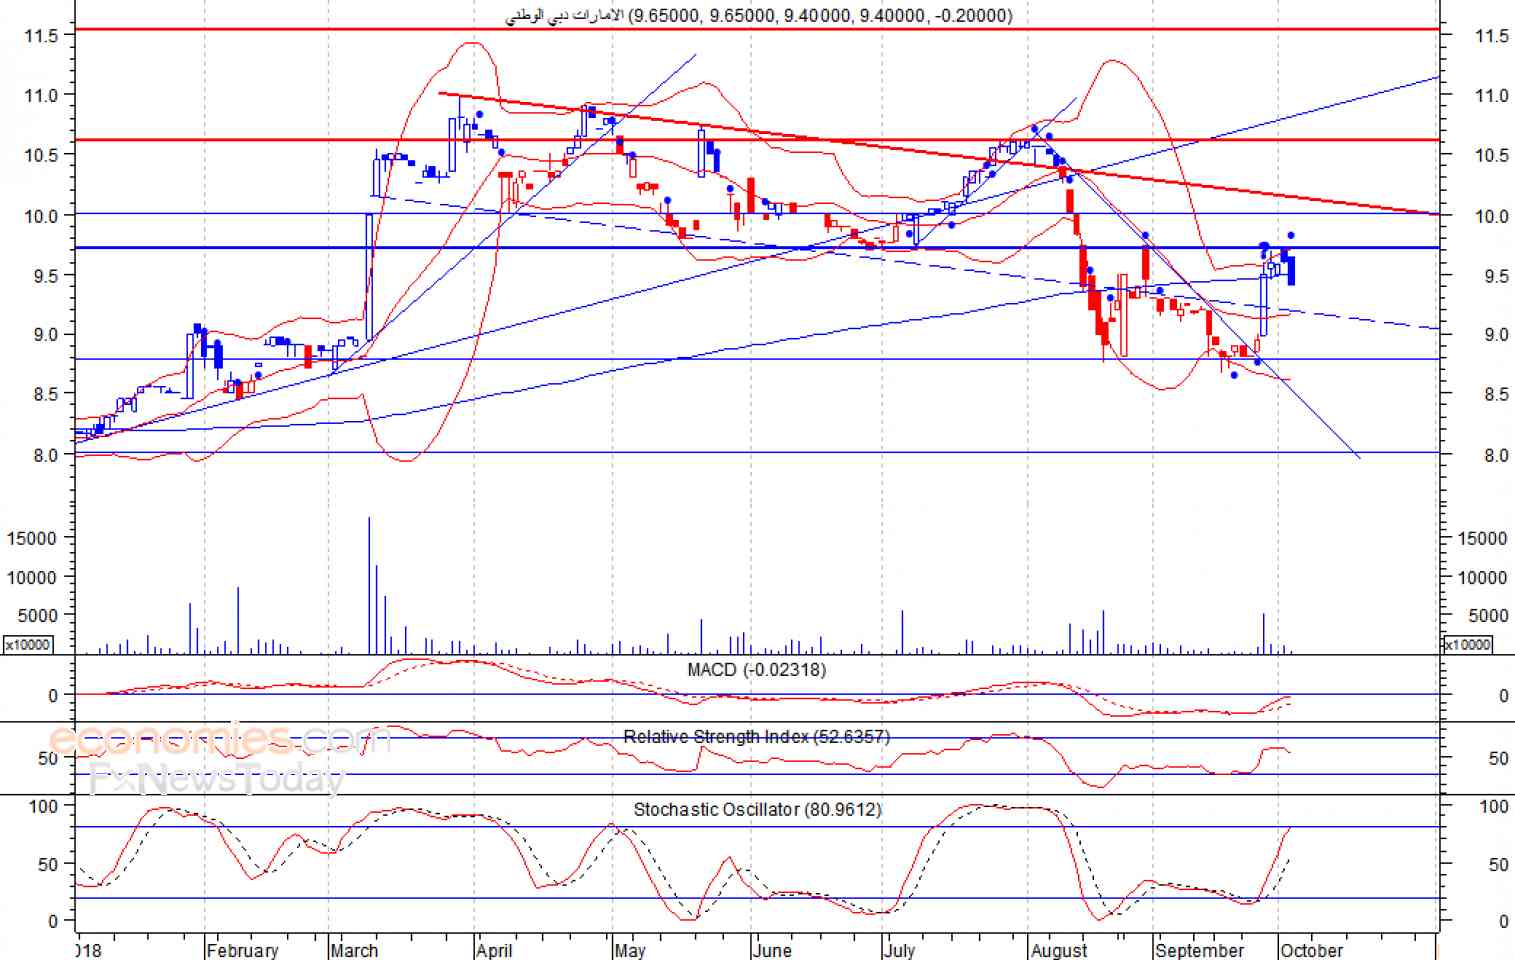This screenshot has width=1515, height=960.
Task: Select the Stochastic panel's 50 label on the right
Action: tap(1498, 864)
